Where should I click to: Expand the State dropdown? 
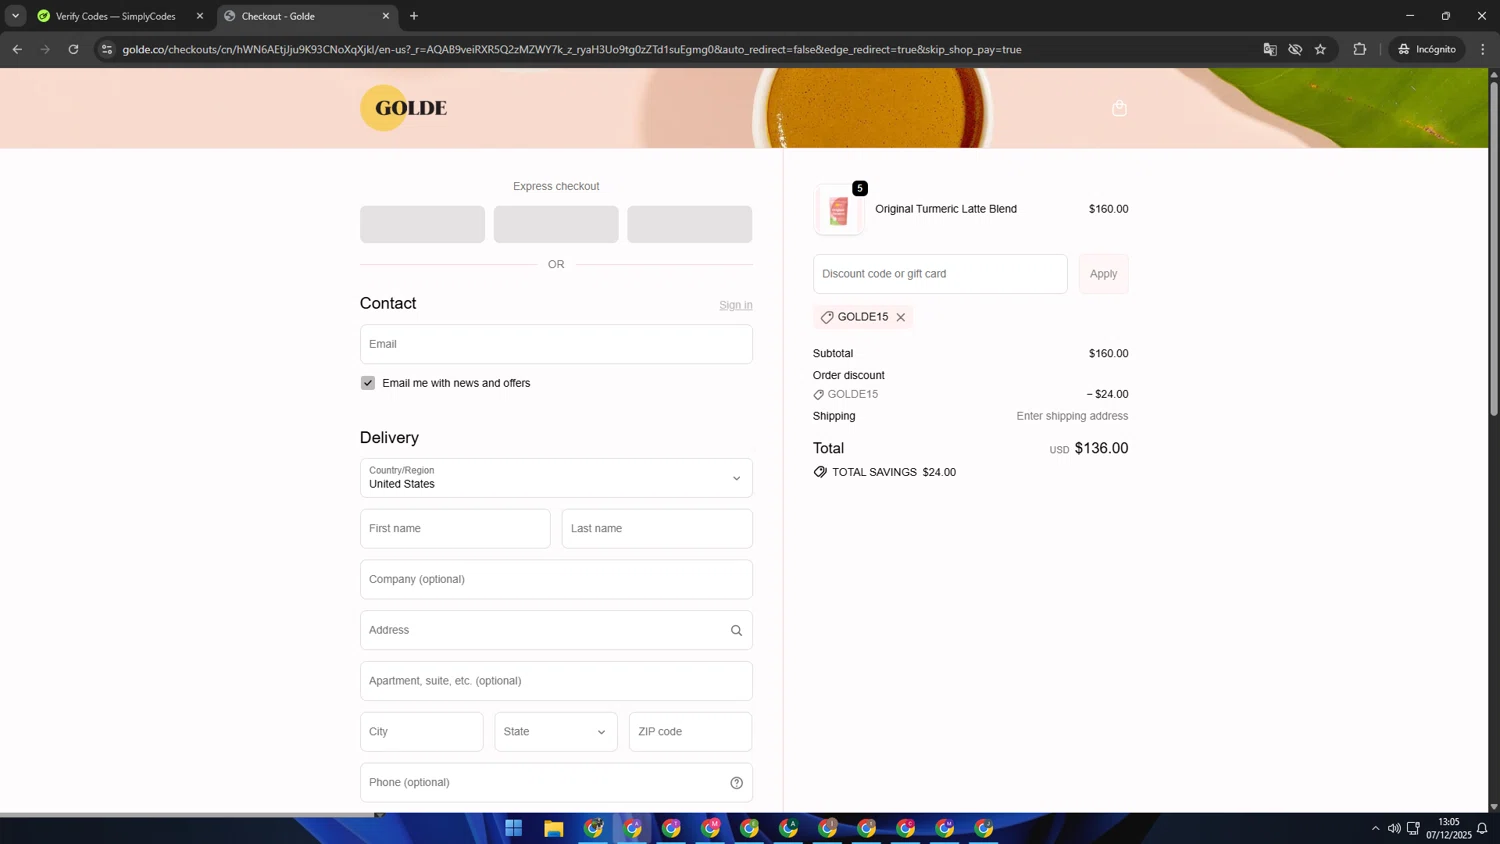click(556, 732)
